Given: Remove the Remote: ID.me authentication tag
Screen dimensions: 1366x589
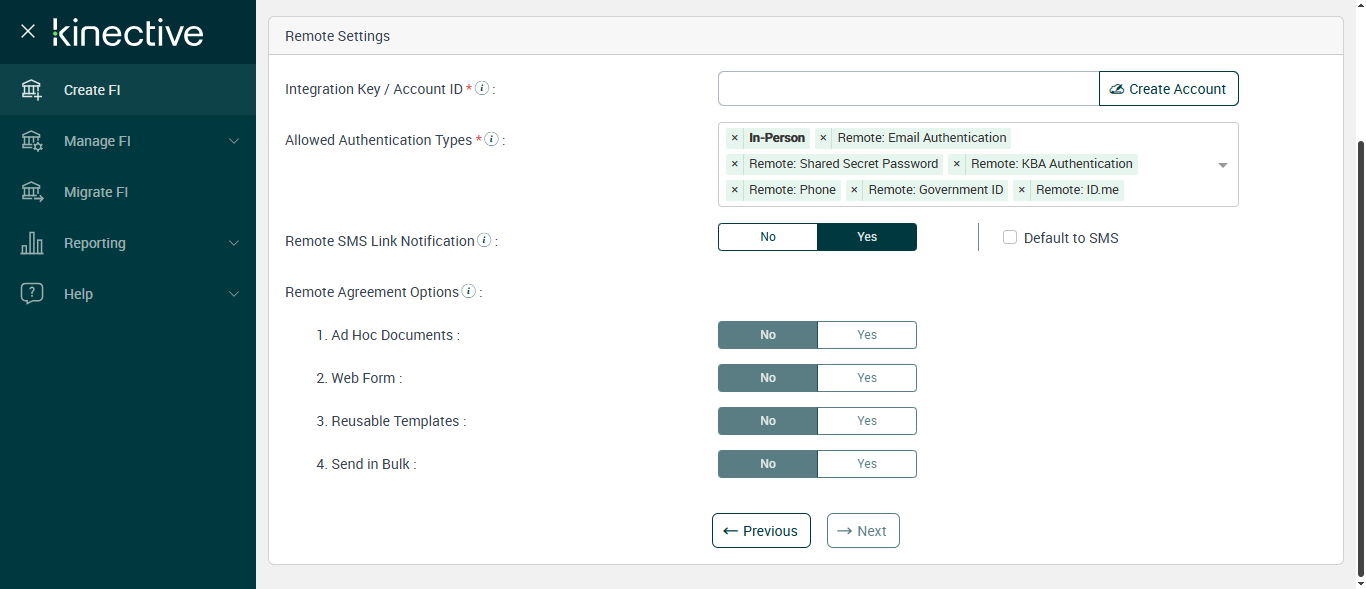Looking at the screenshot, I should [x=1022, y=190].
